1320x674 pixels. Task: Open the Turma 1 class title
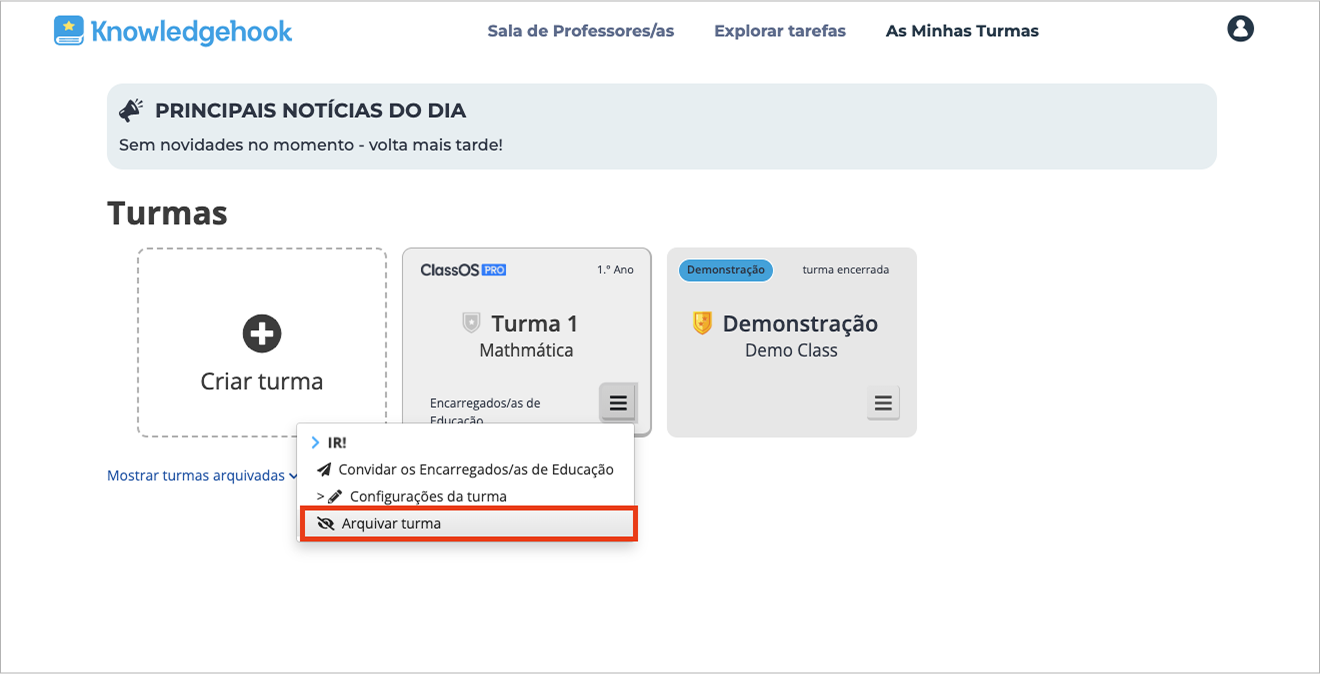[x=535, y=324]
